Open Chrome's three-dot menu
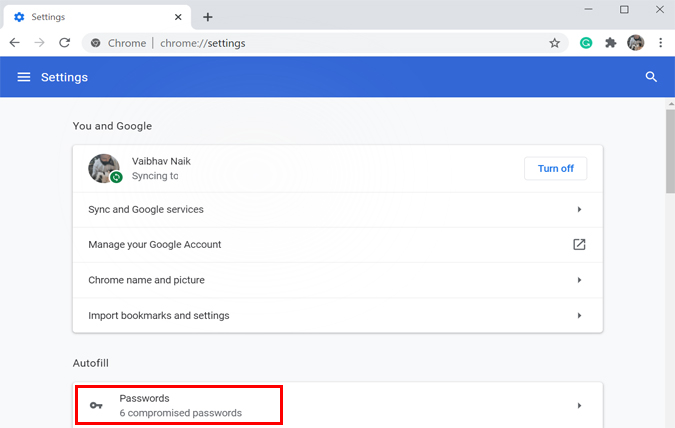675x428 pixels. [660, 43]
